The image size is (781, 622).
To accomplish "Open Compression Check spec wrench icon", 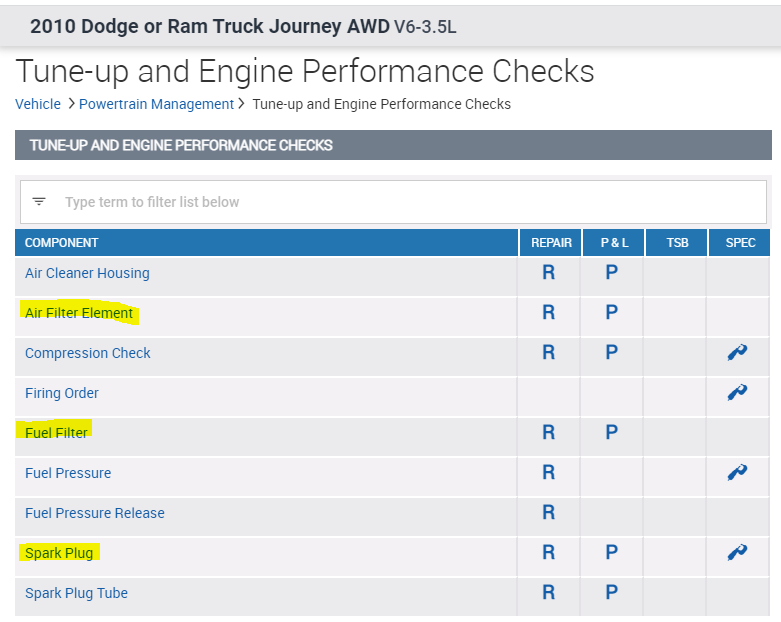I will pyautogui.click(x=738, y=353).
